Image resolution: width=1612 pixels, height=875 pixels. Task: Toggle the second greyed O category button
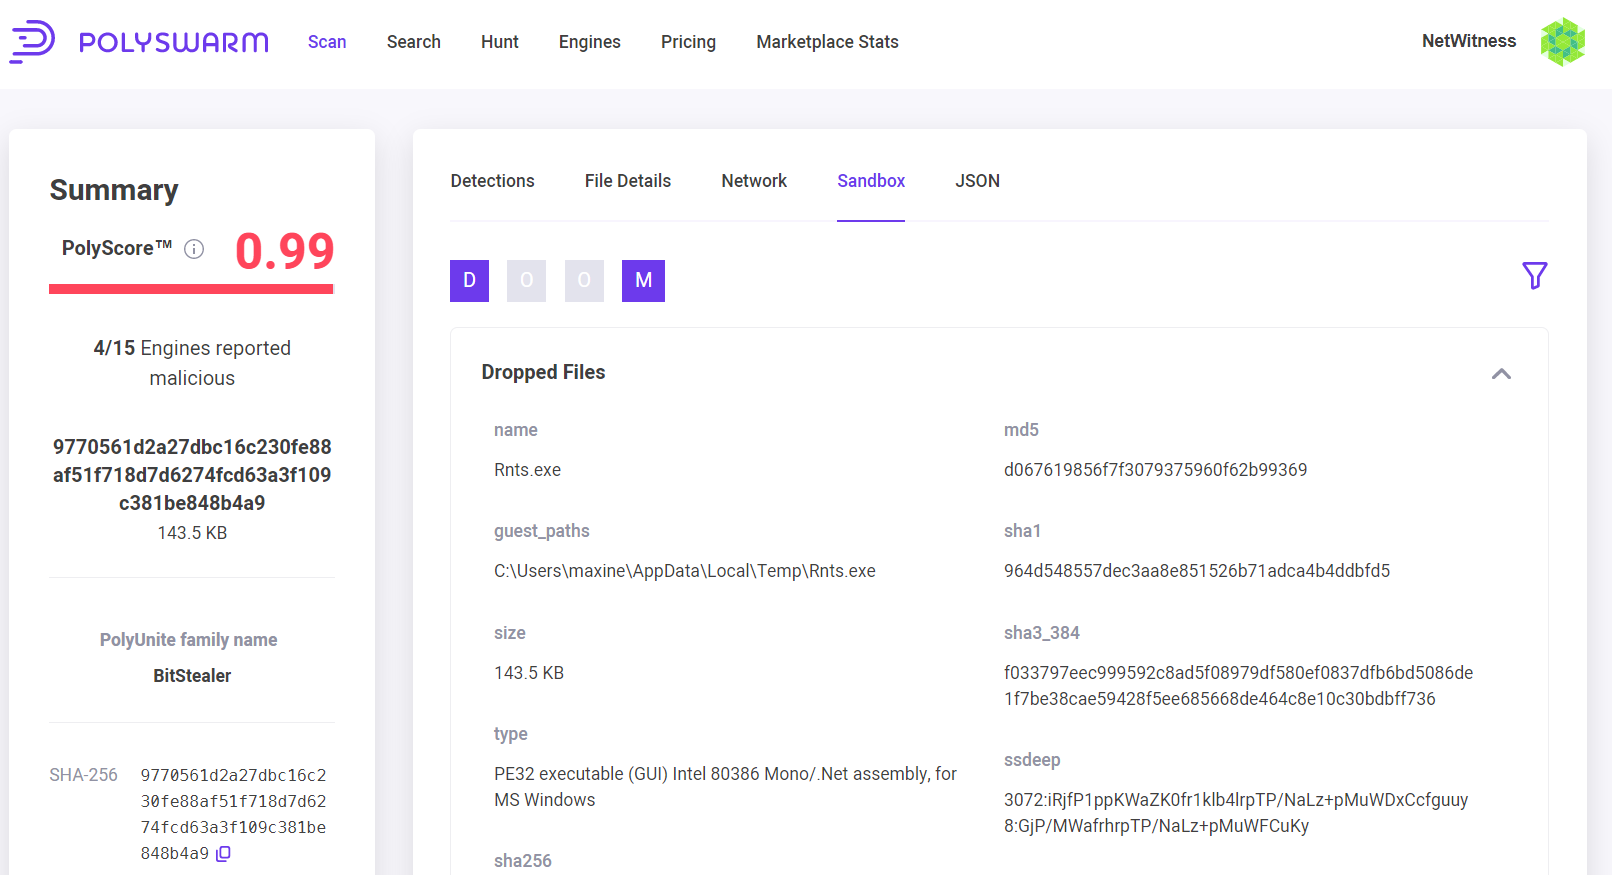[x=584, y=281]
